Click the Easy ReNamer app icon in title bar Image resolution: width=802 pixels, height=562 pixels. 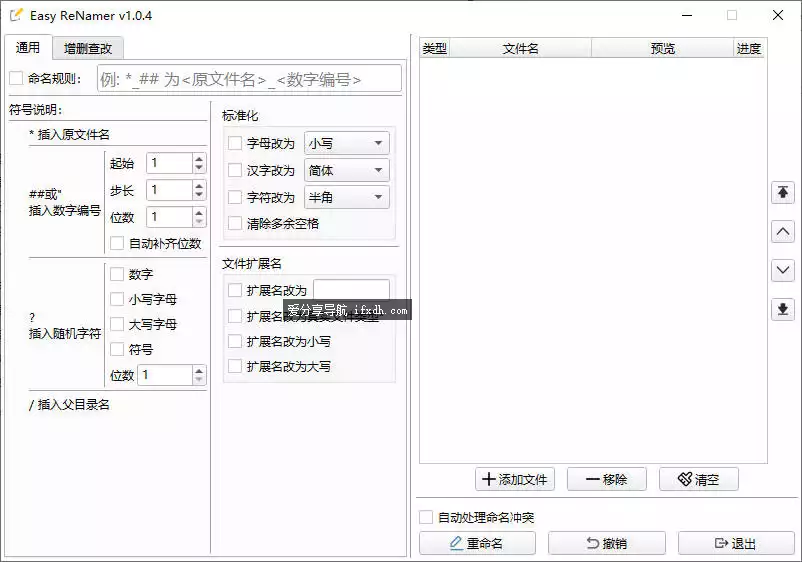16,15
